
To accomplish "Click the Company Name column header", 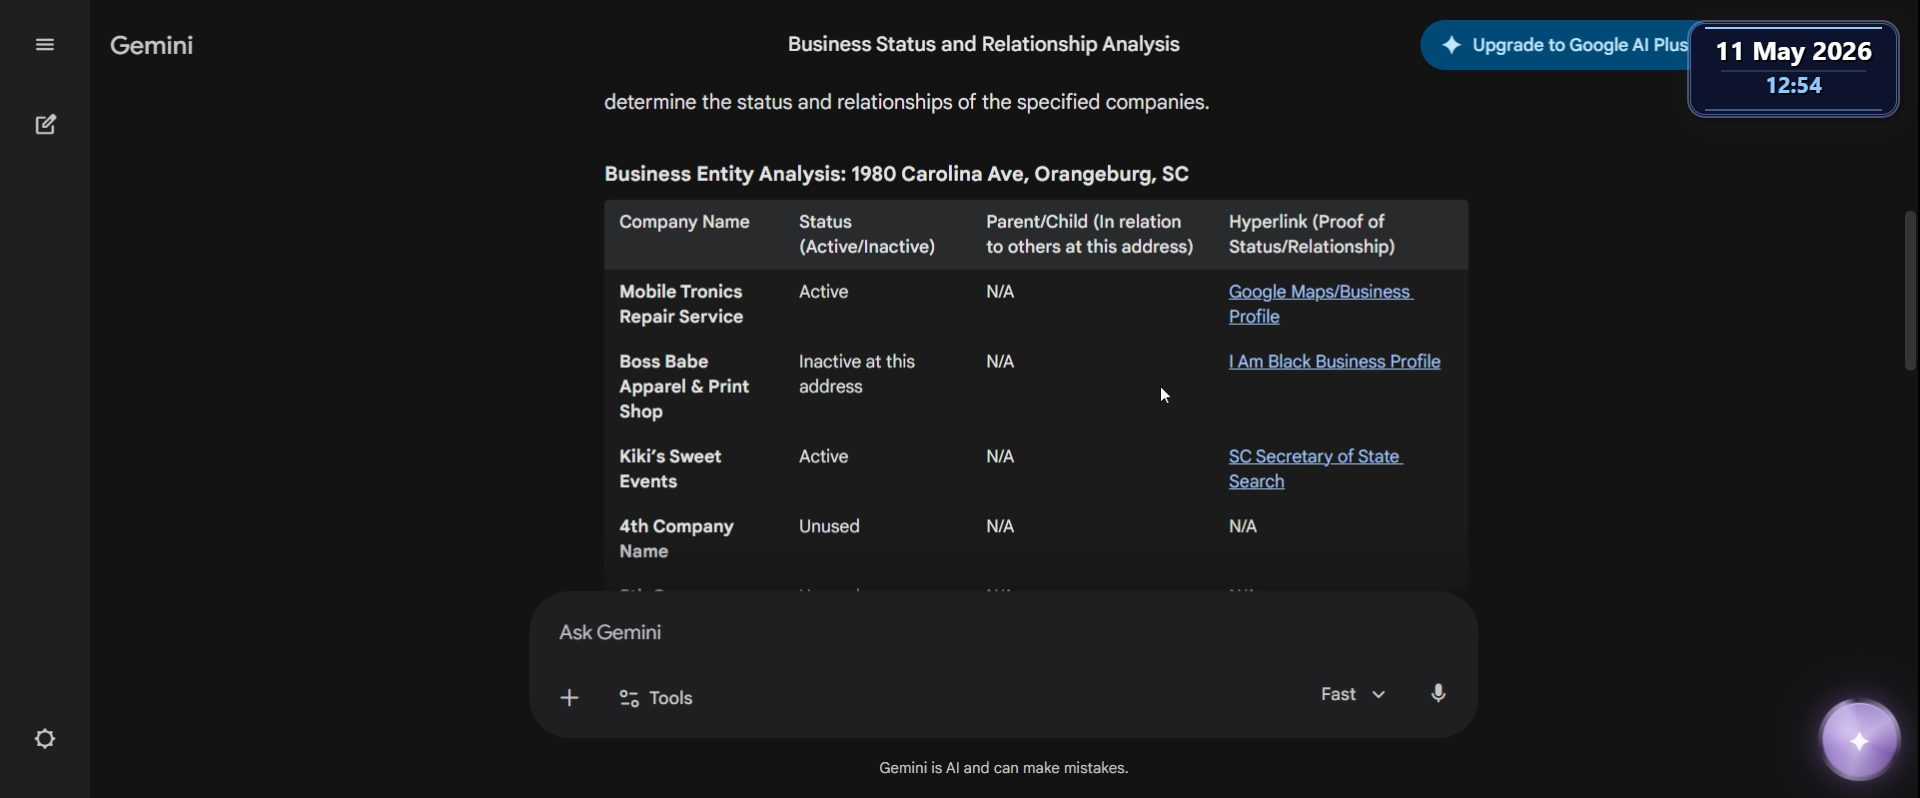I will click(684, 222).
